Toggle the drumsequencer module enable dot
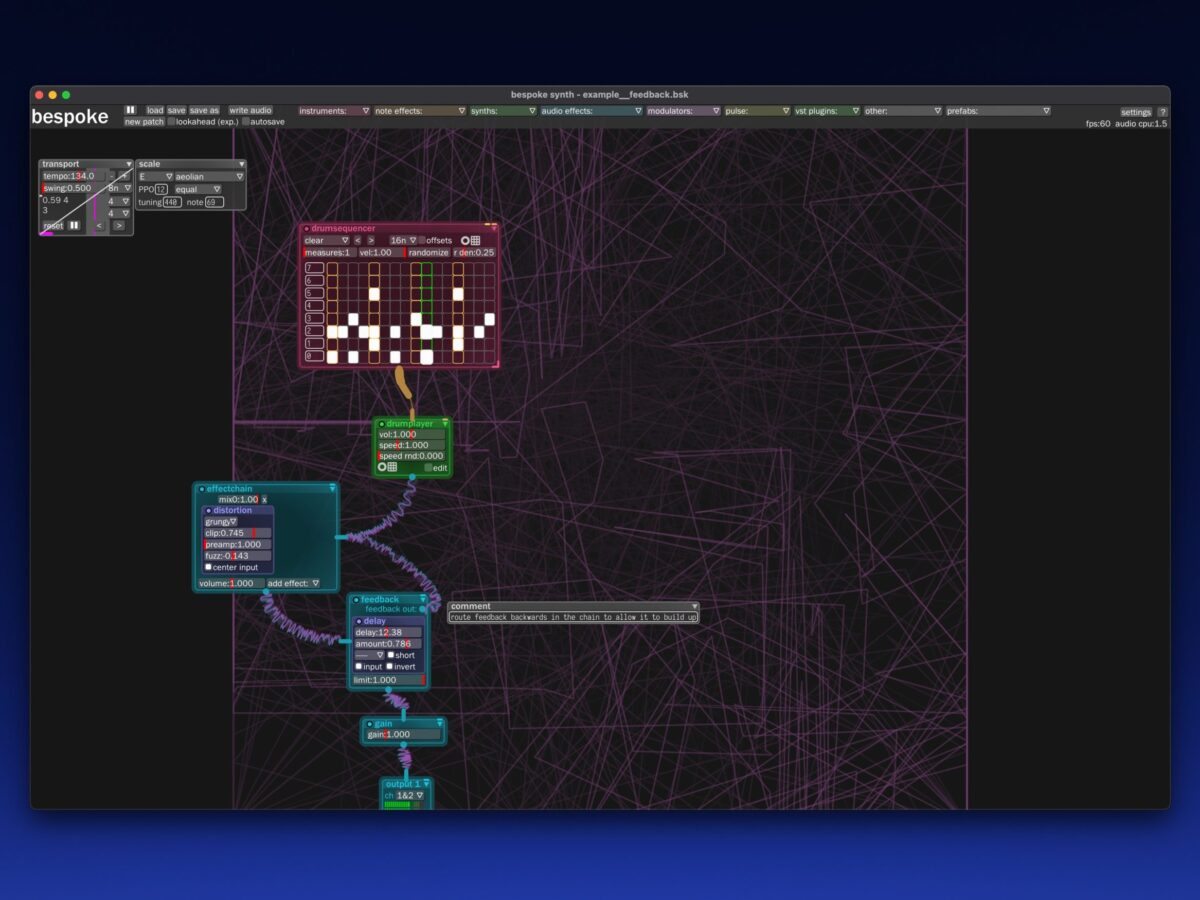 tap(307, 228)
